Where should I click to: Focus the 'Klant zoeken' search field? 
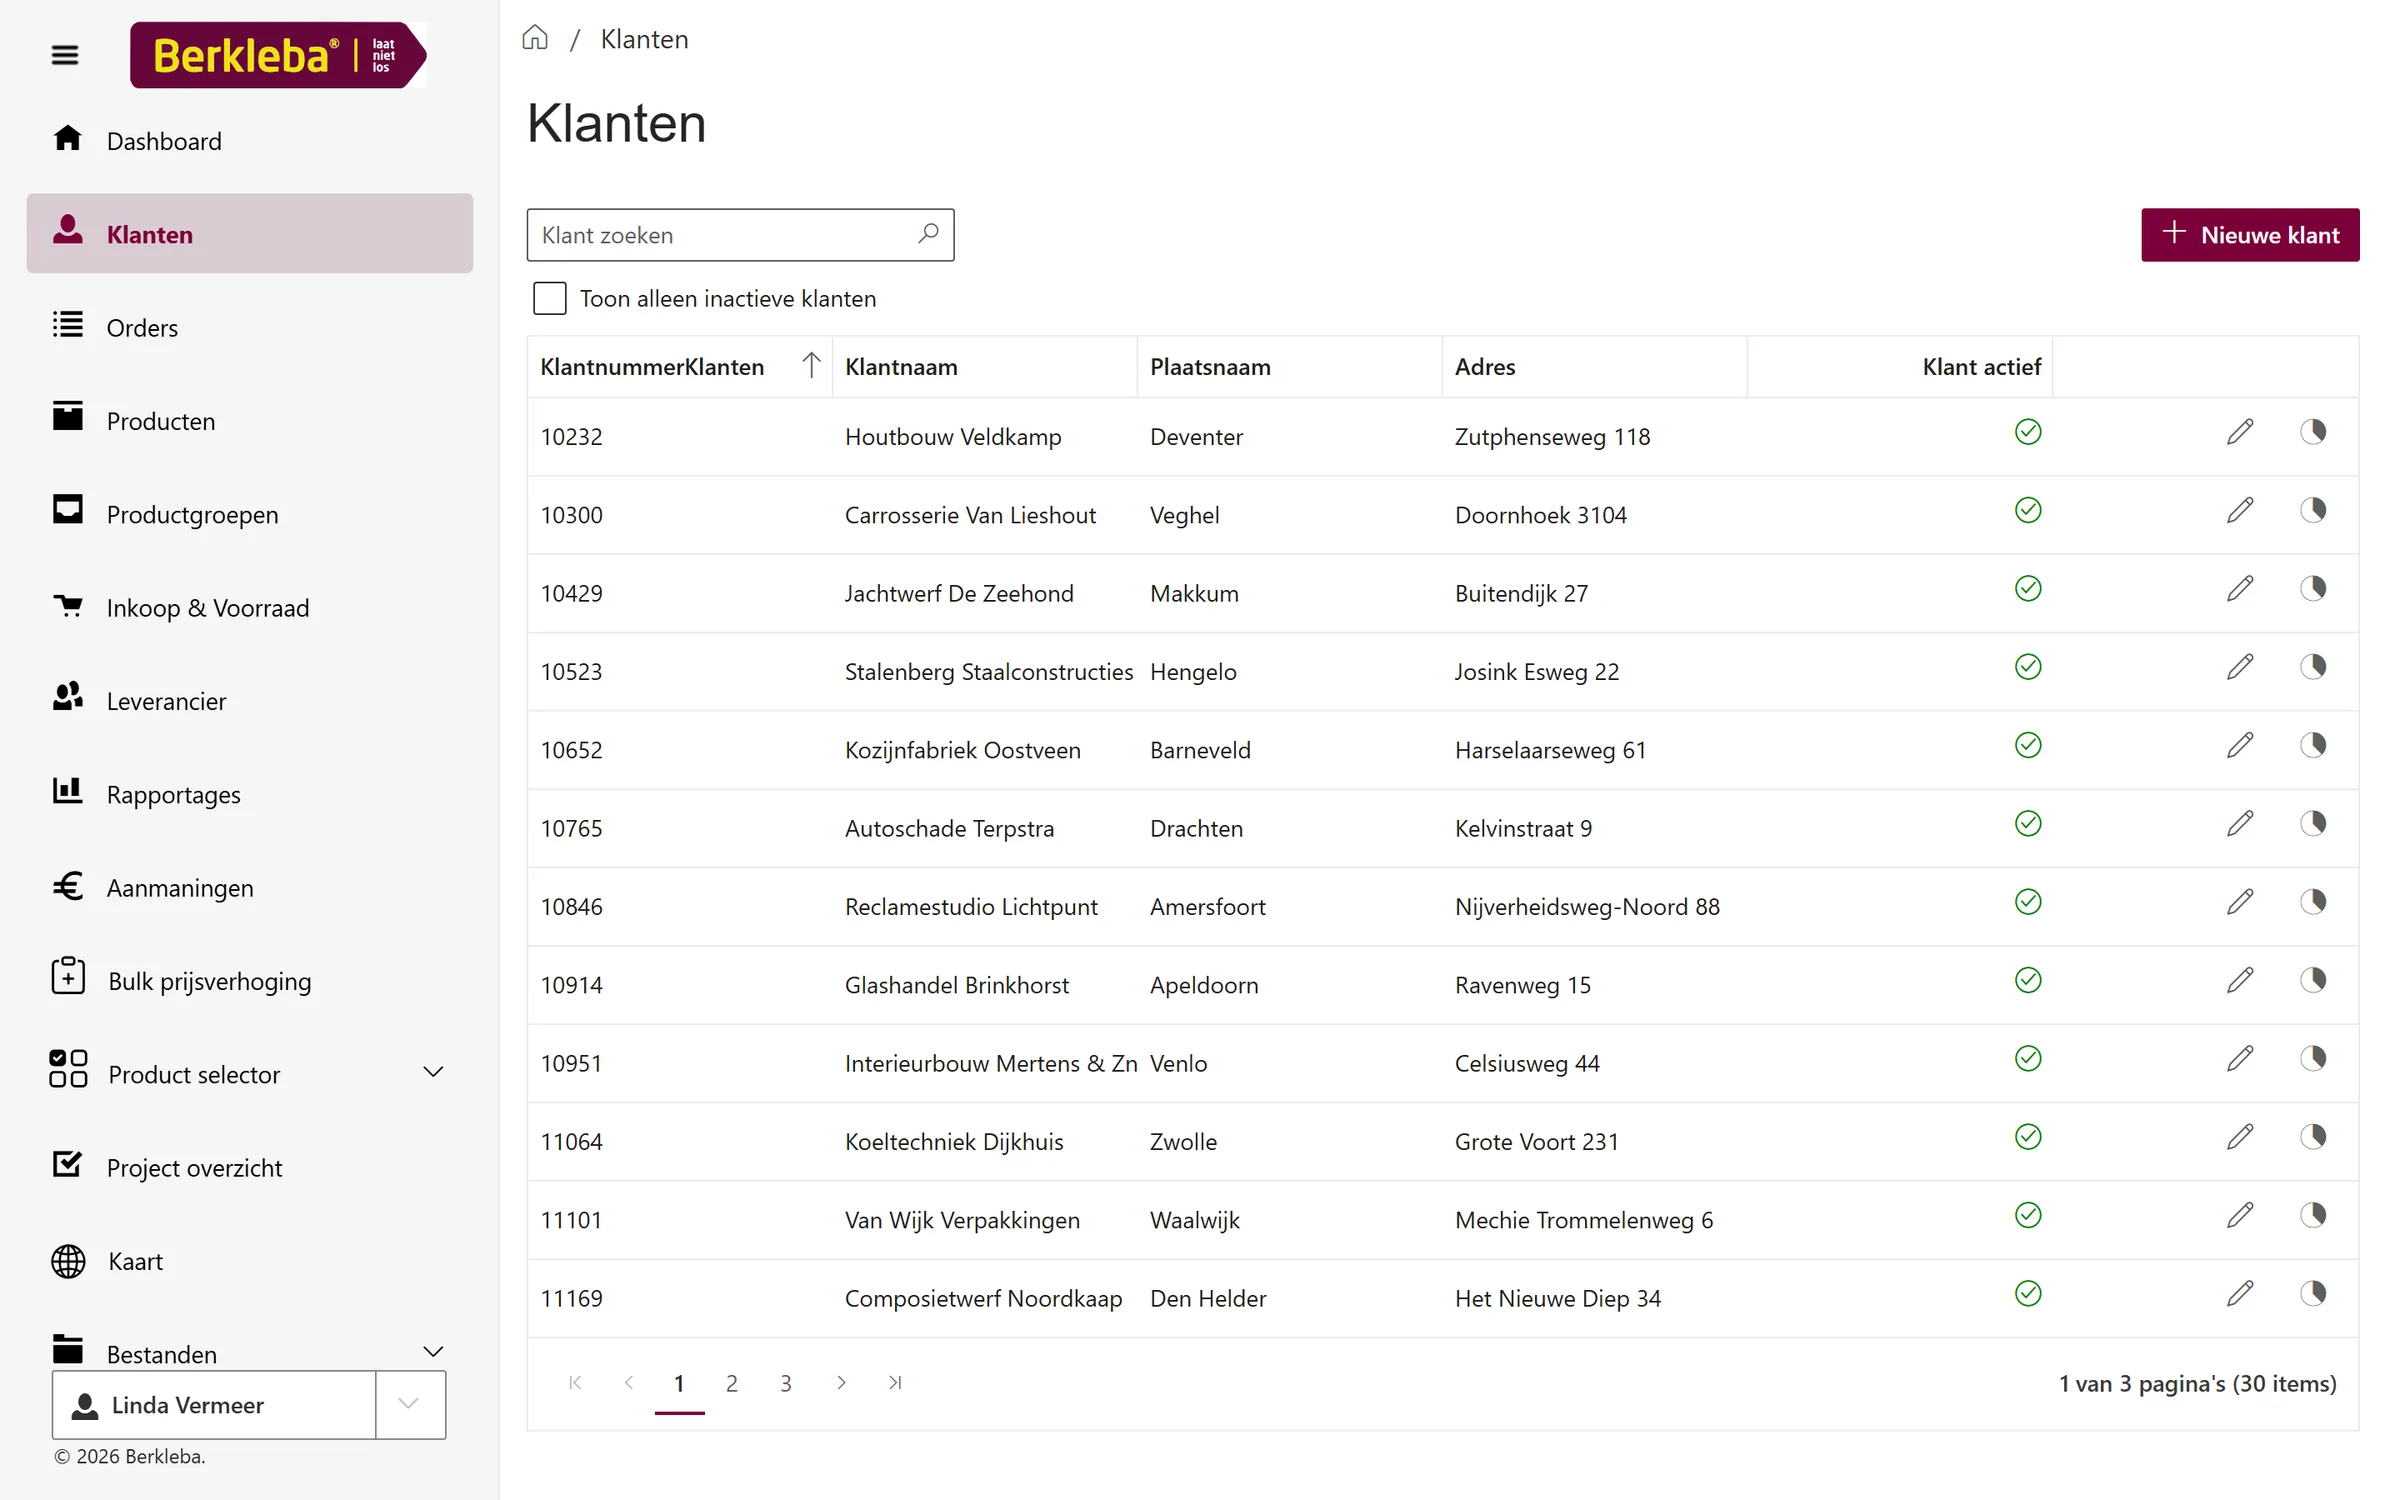(x=740, y=235)
